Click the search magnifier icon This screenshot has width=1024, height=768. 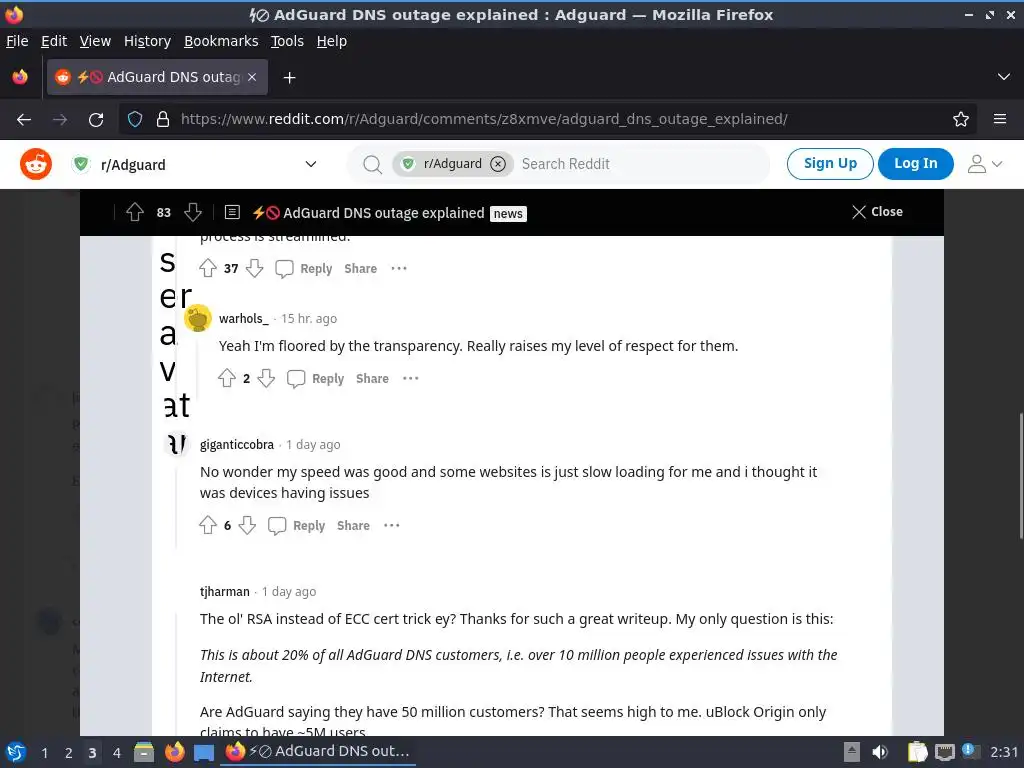click(x=372, y=165)
